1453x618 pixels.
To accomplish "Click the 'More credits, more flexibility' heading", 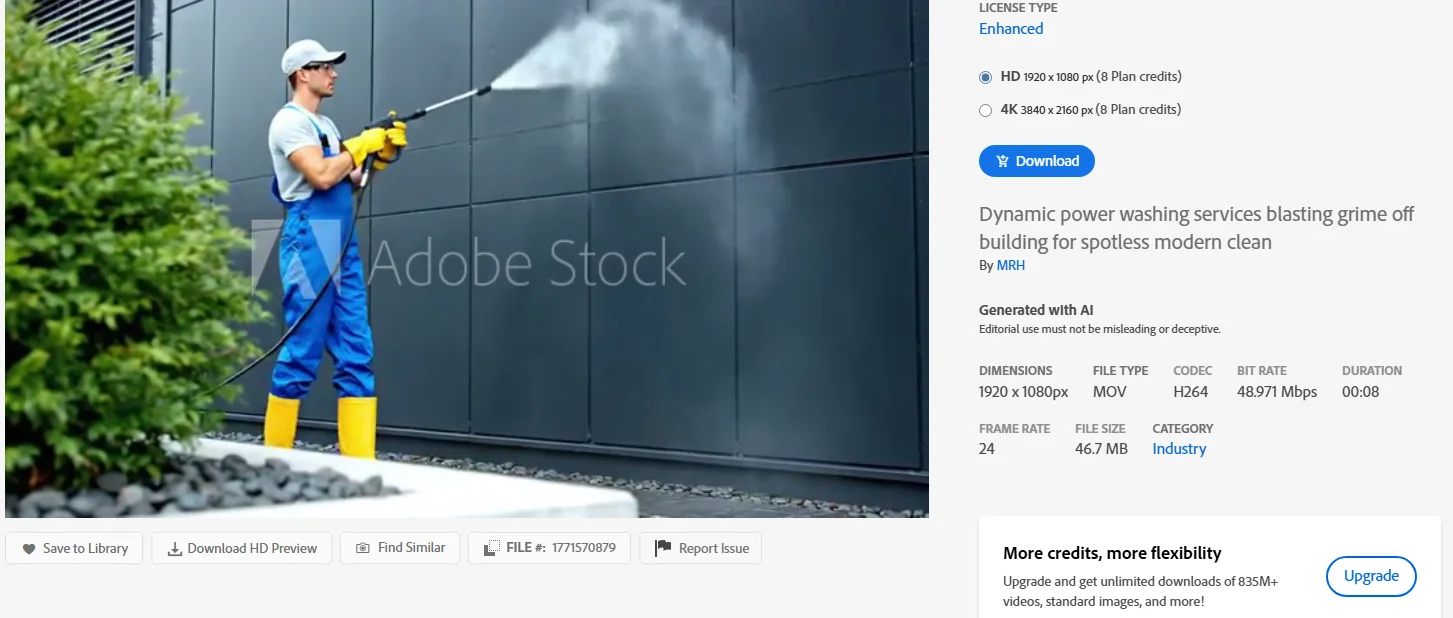I will [x=1112, y=553].
